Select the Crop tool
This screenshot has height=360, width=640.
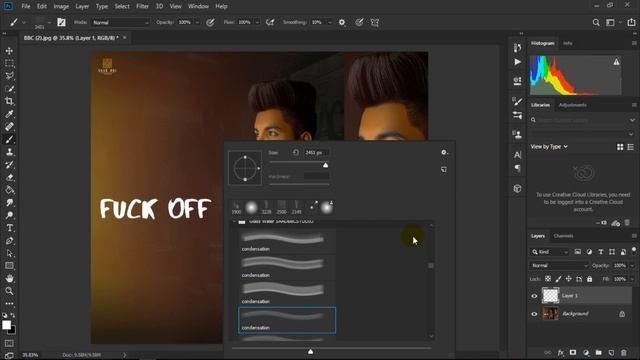(x=9, y=101)
